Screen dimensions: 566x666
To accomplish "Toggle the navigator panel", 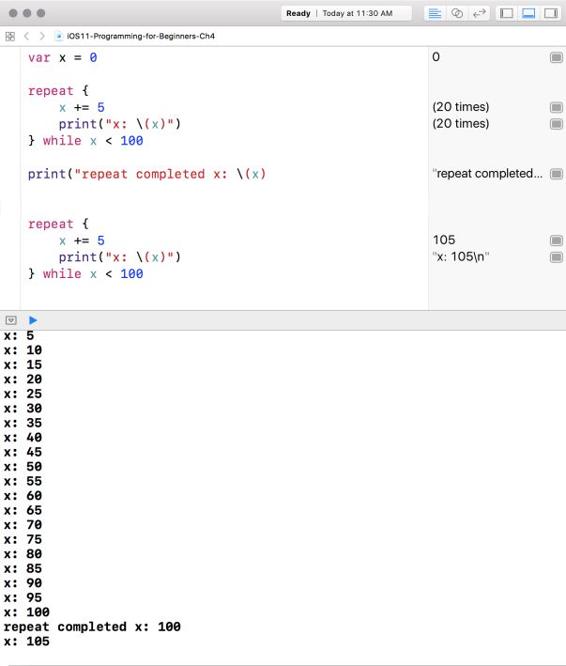I will pos(506,13).
